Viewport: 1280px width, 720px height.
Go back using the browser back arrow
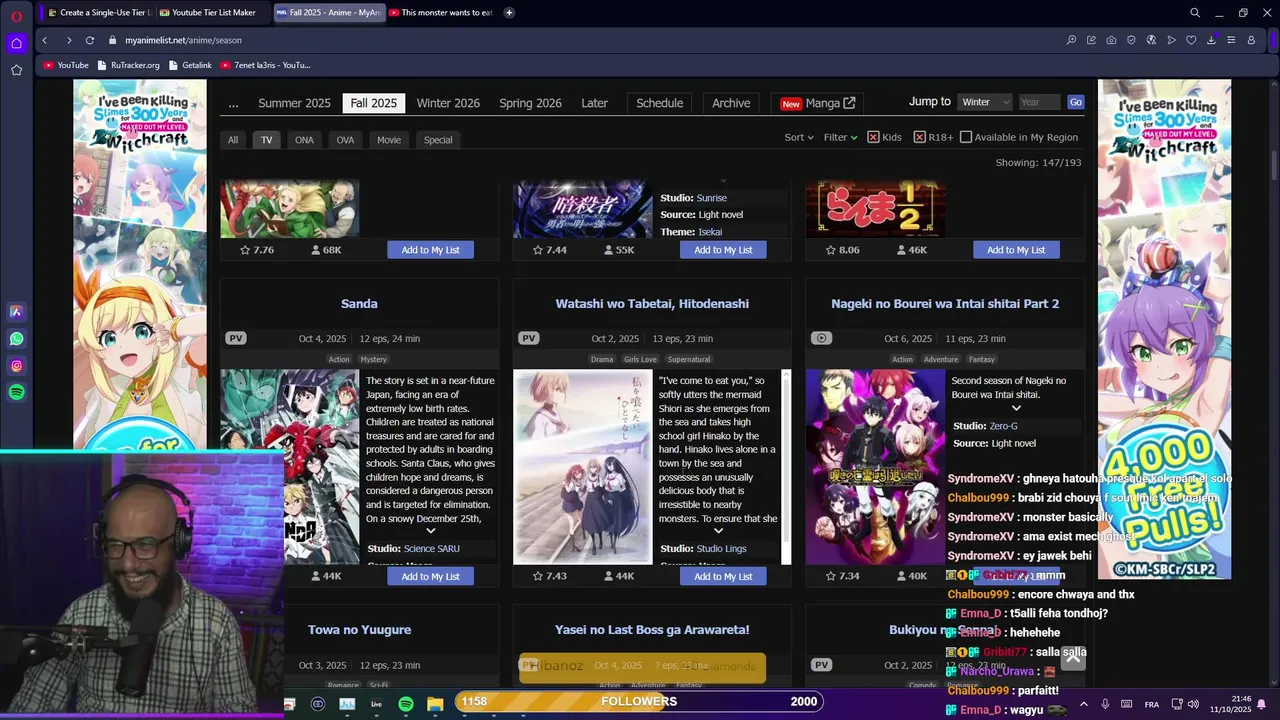click(x=45, y=40)
